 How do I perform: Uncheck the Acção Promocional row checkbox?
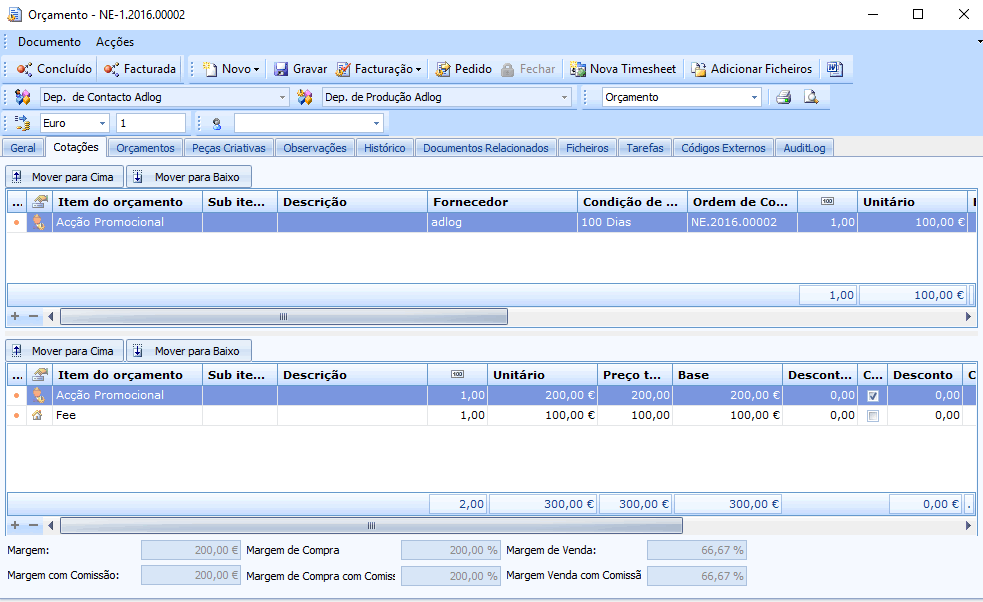click(873, 396)
